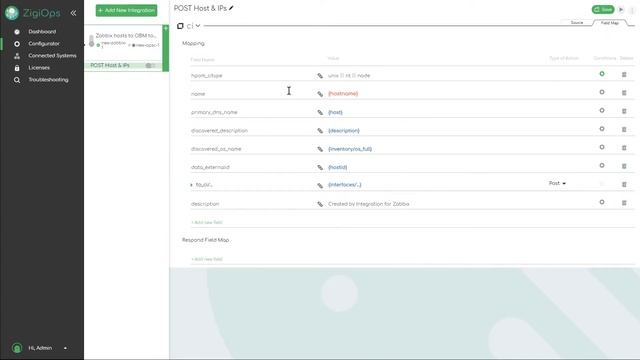The height and width of the screenshot is (360, 640).
Task: Add a new action with green plus
Action: (166, 28)
